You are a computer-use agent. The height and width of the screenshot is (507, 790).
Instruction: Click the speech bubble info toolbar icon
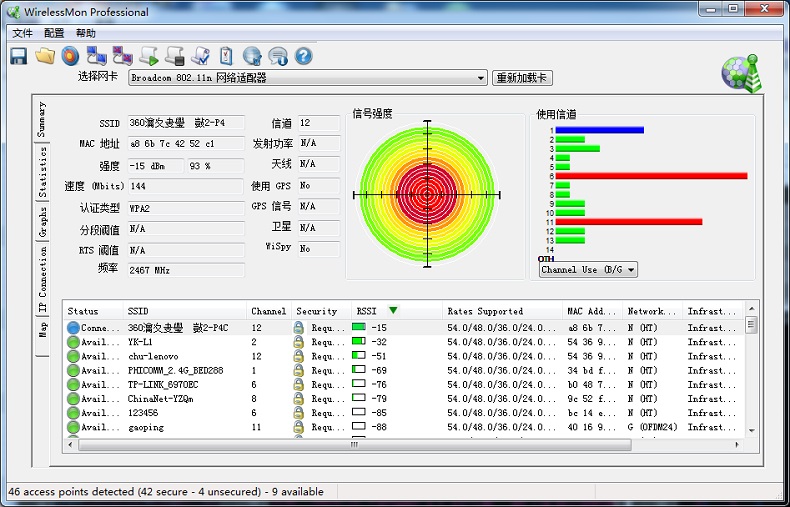278,56
